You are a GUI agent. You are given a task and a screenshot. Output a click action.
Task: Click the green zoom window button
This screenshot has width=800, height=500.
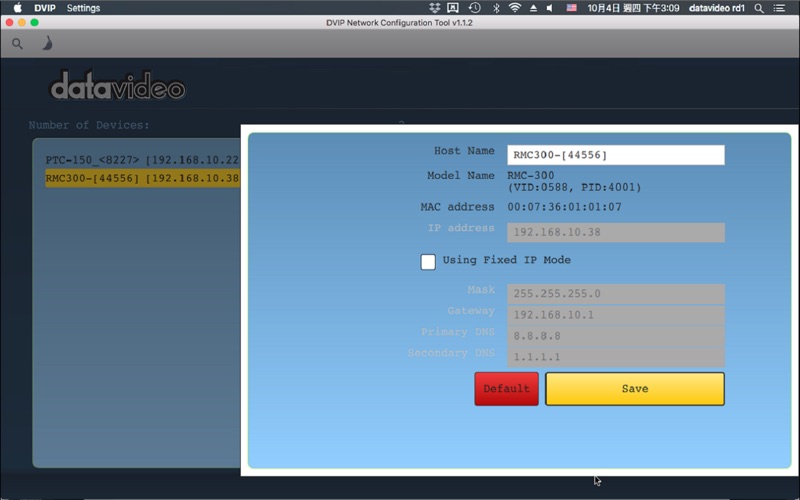coord(34,22)
